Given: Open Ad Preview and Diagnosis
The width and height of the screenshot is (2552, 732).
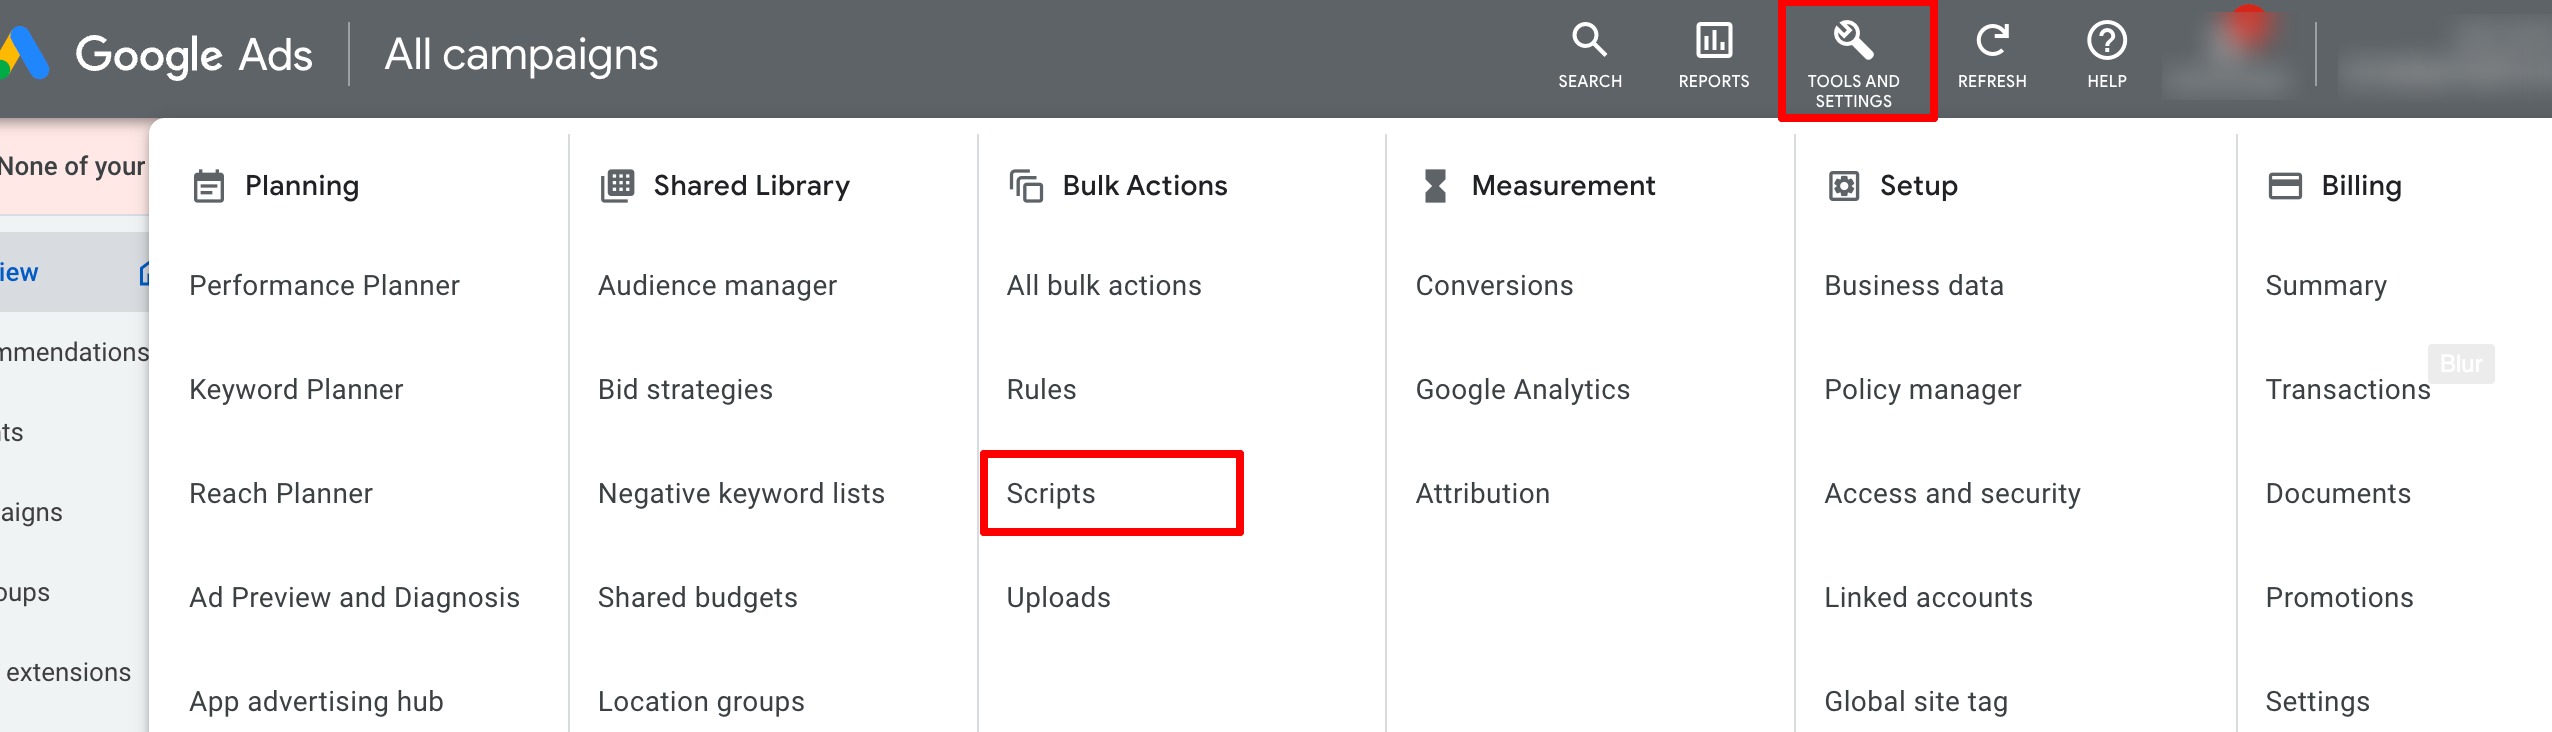Looking at the screenshot, I should coord(354,598).
